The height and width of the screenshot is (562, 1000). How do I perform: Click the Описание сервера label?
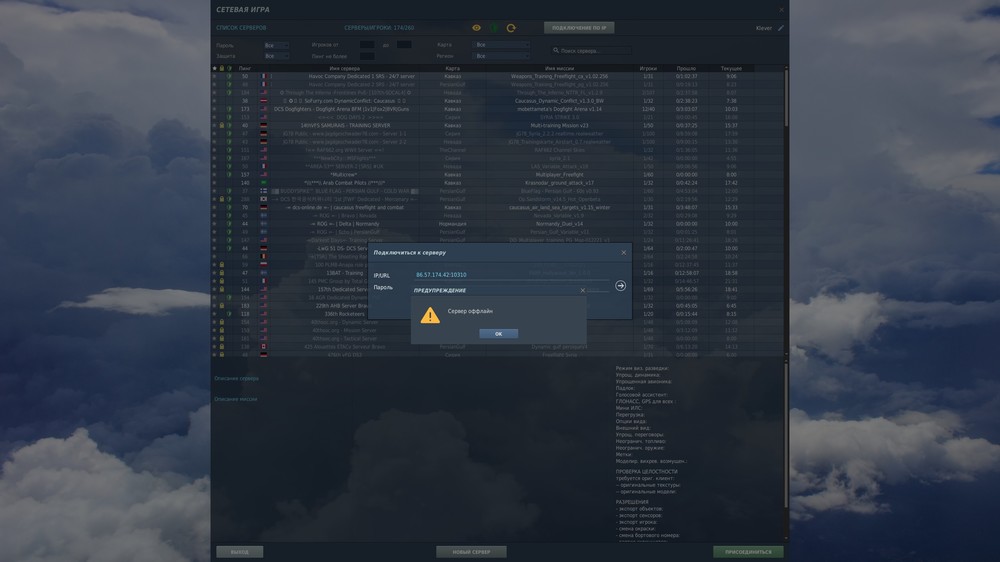coord(237,378)
